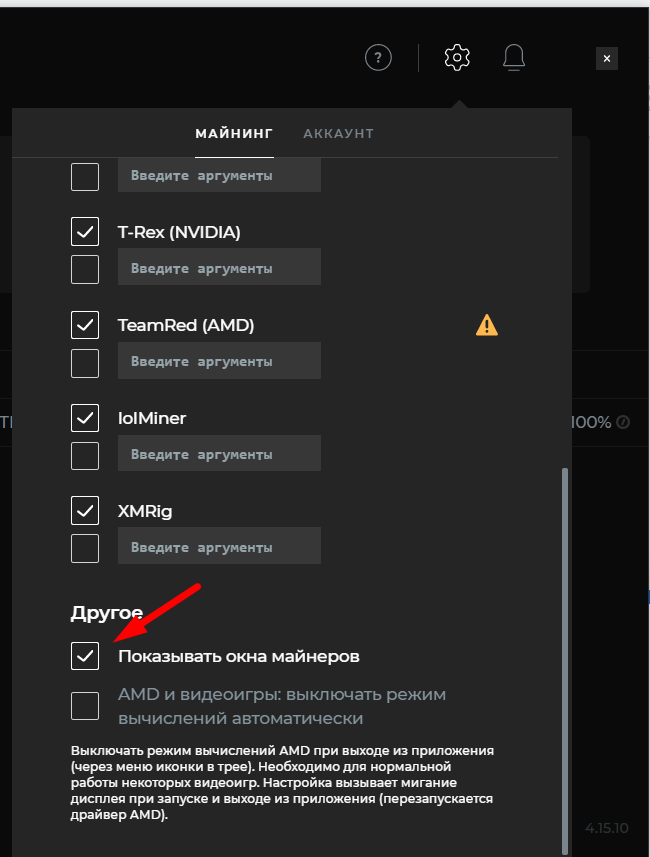Open the notifications bell icon
This screenshot has width=650, height=857.
(514, 58)
